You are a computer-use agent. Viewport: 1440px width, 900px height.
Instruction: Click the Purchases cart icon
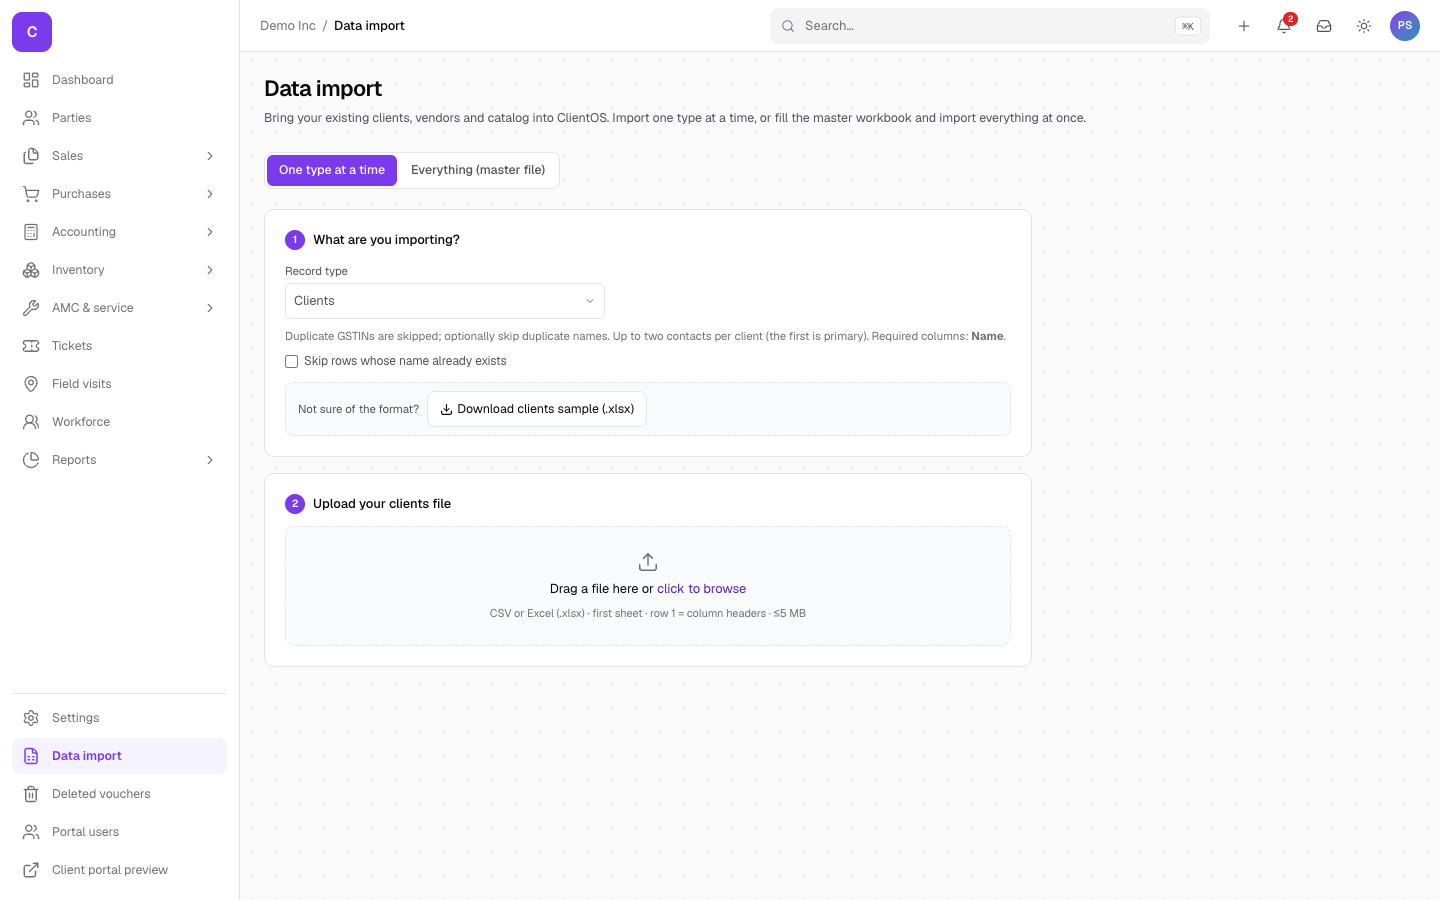pos(31,194)
